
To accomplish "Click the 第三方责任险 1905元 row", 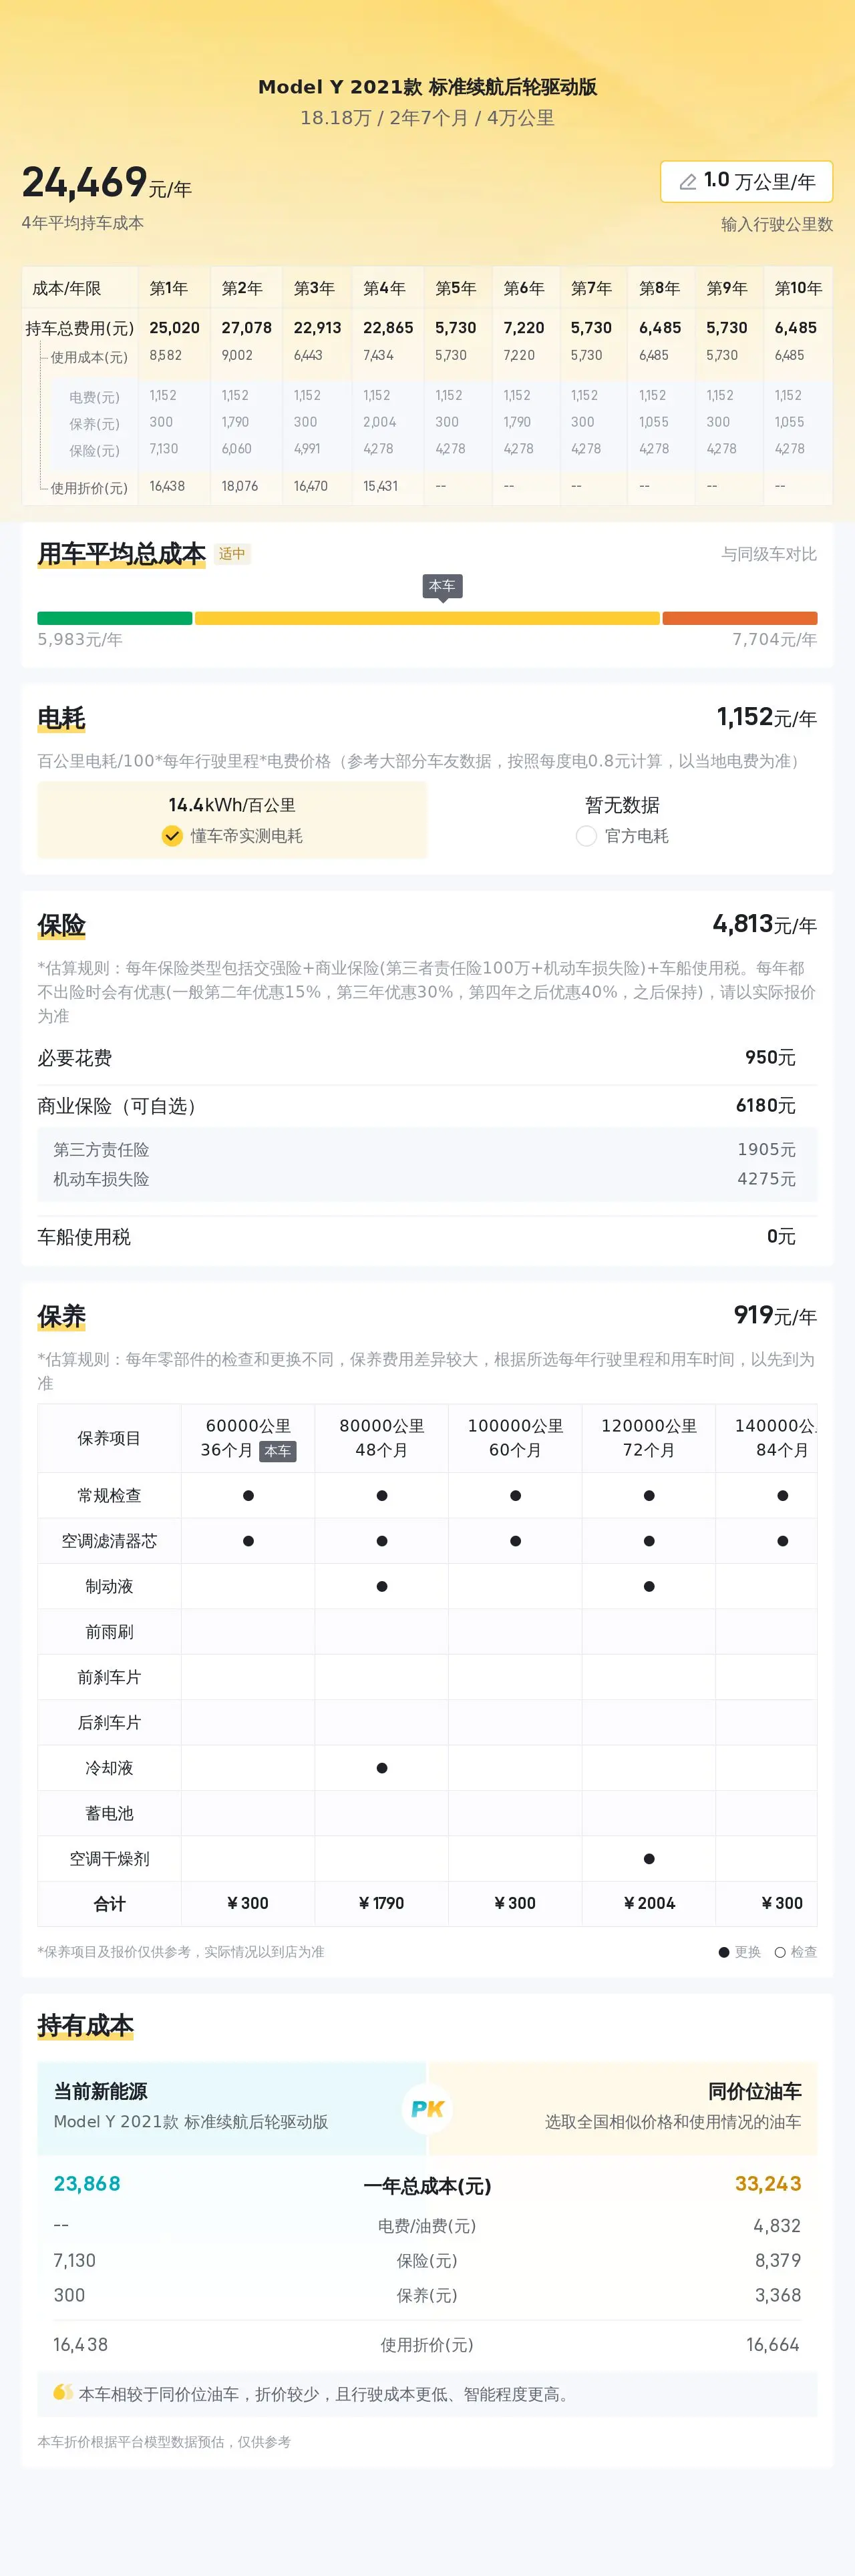I will click(427, 1150).
